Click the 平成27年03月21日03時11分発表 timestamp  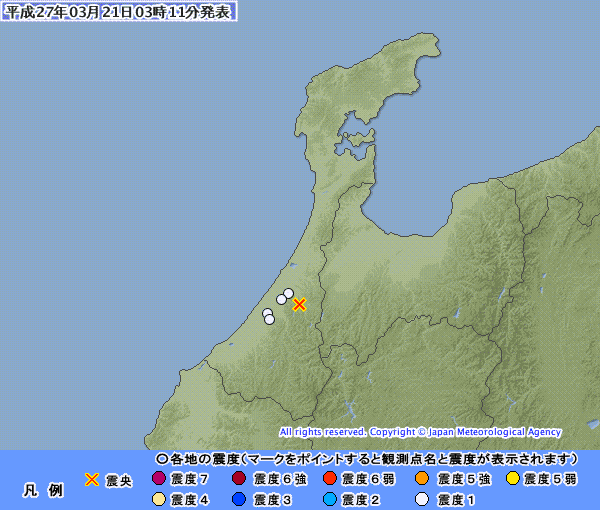click(x=119, y=11)
